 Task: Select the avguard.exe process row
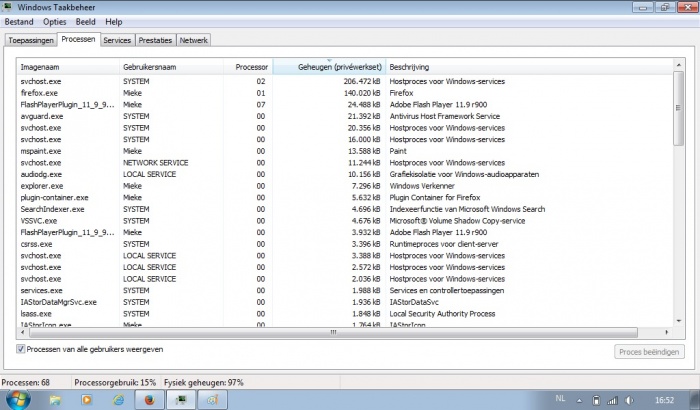coord(345,116)
